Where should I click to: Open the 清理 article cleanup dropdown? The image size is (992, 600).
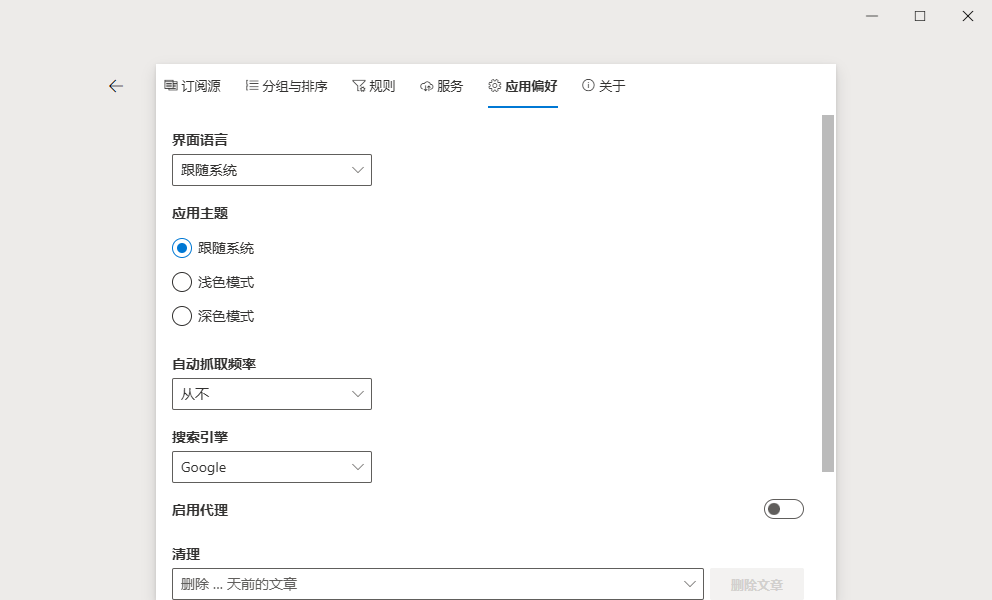[x=688, y=584]
